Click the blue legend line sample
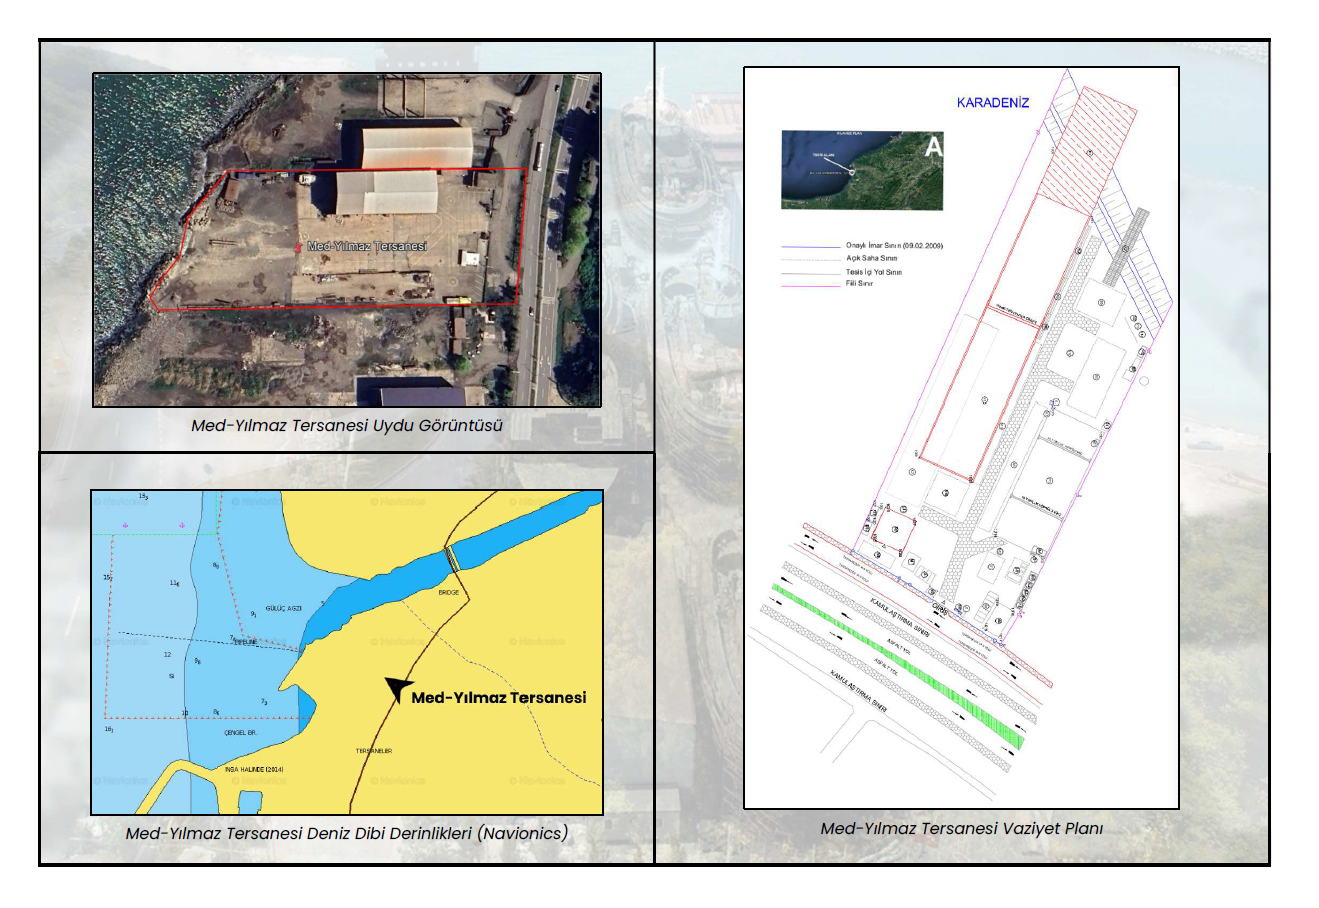Screen dimensions: 1319x908 pos(811,246)
